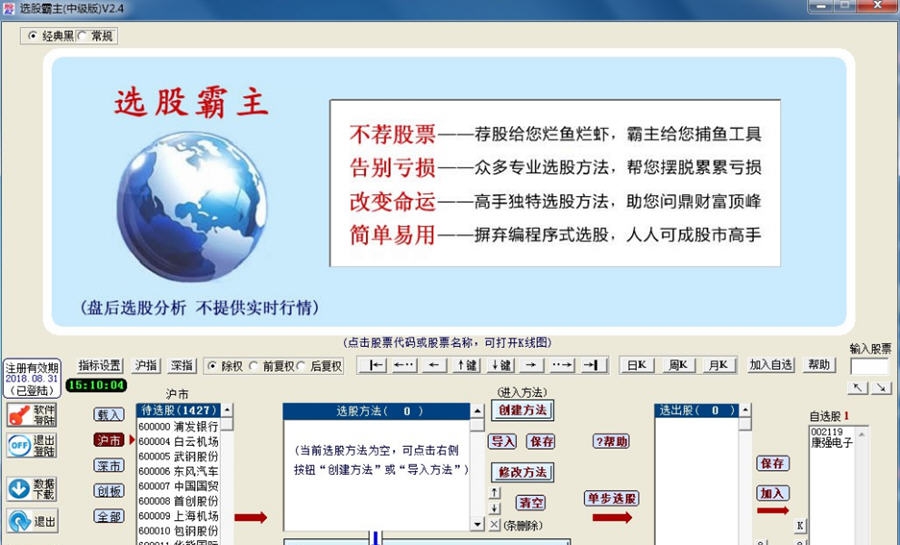Jump to last stock navigation button

591,365
